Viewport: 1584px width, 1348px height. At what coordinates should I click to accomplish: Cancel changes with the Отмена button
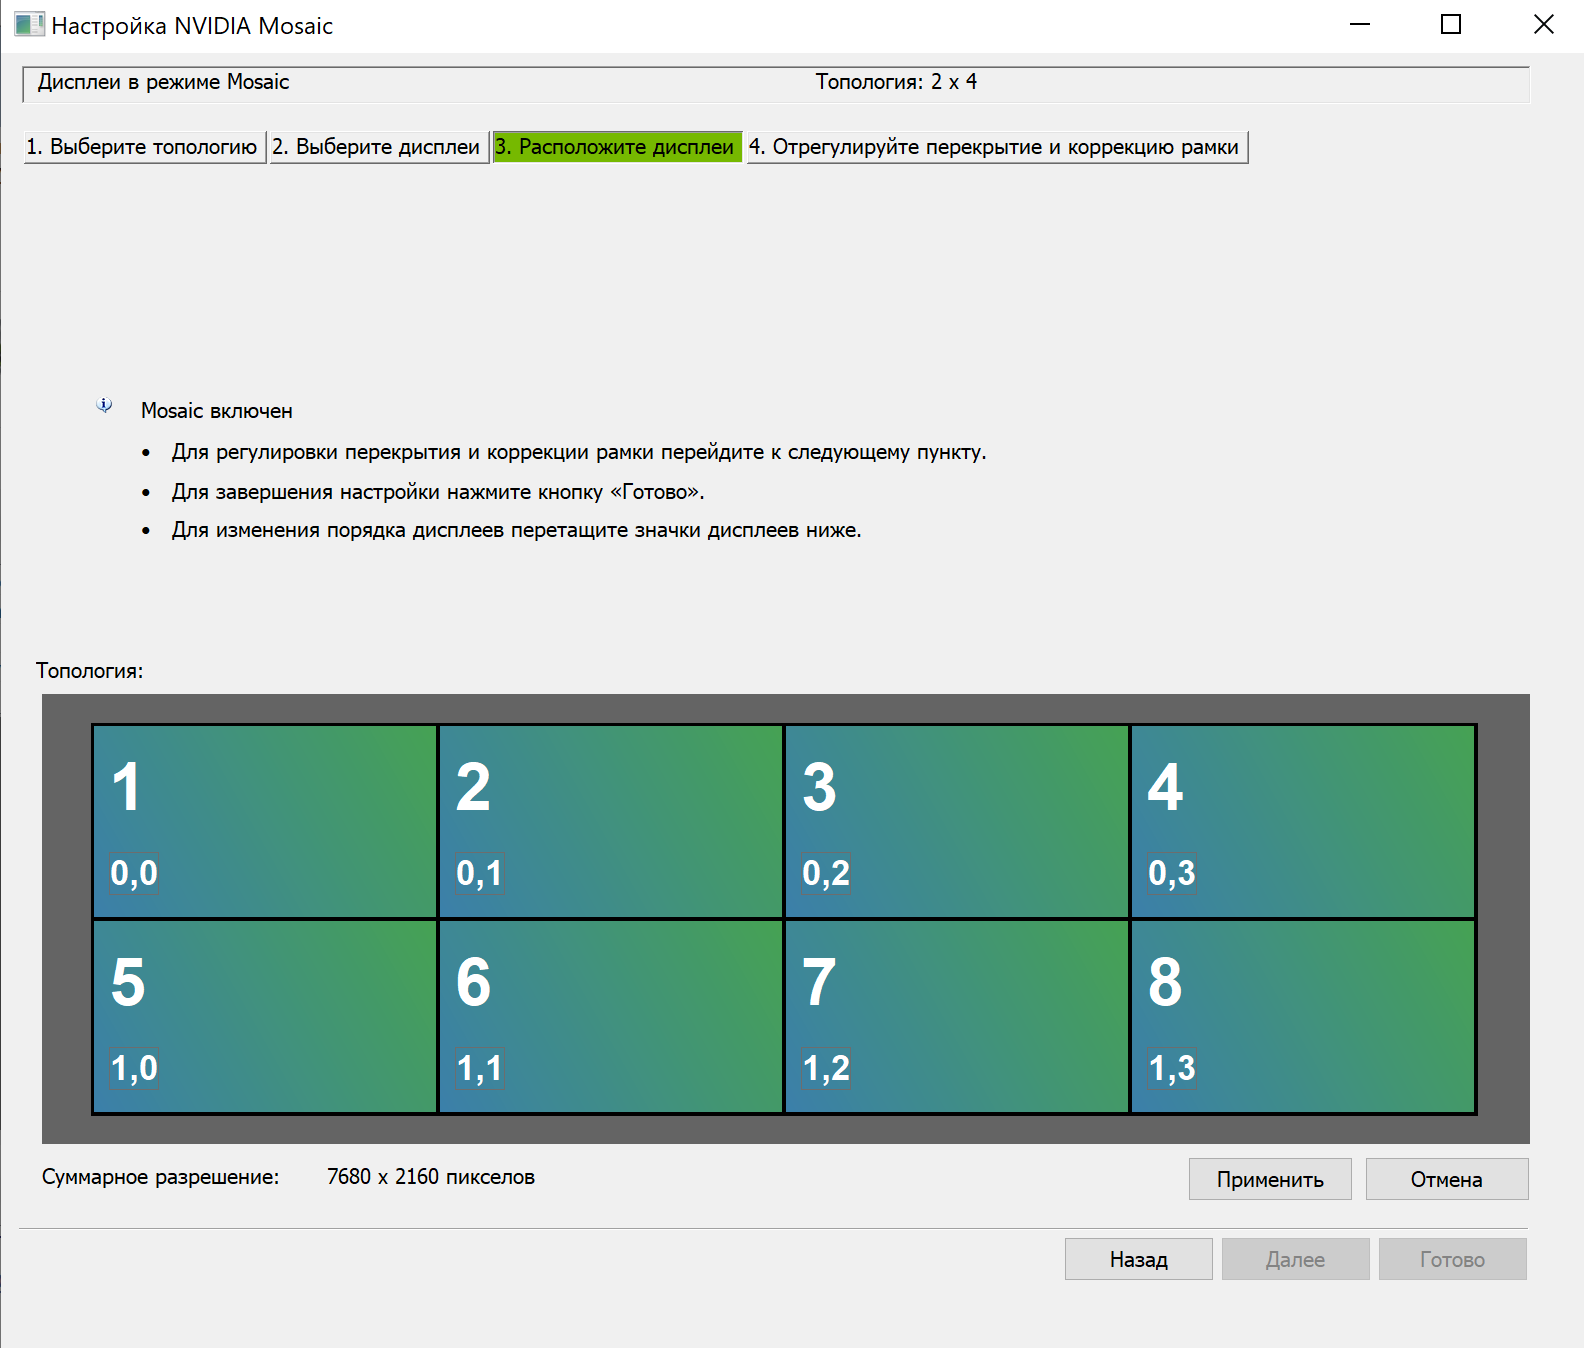tap(1447, 1179)
